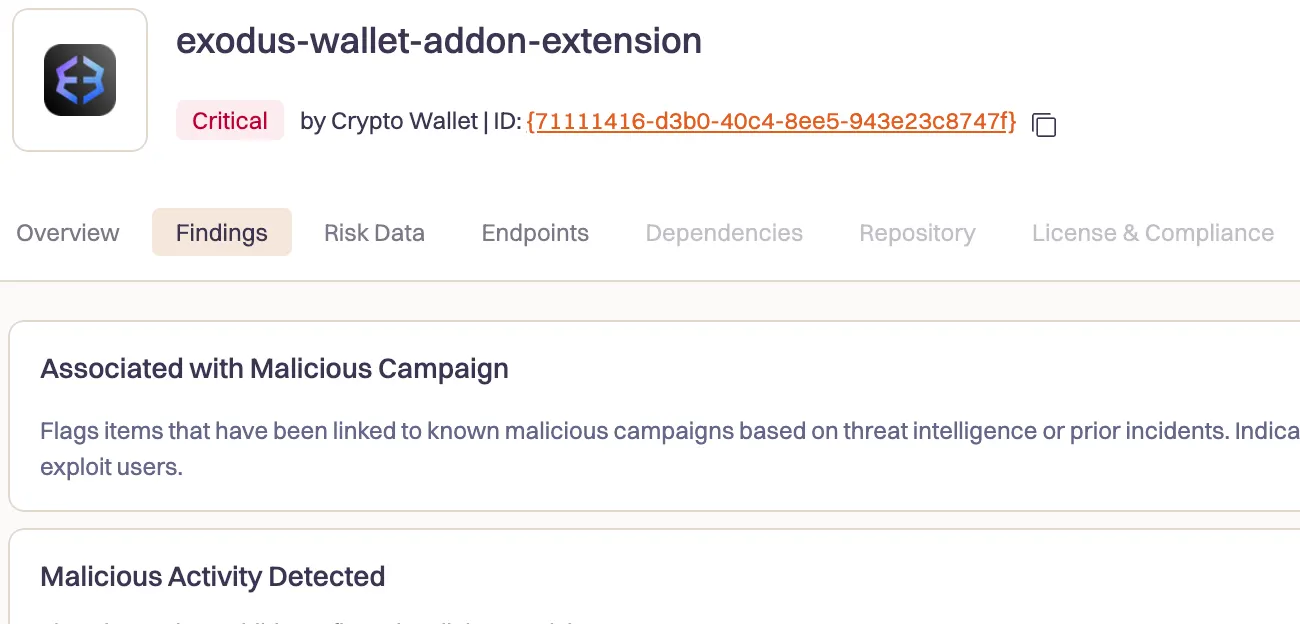Click the copy icon next to the ID
The width and height of the screenshot is (1300, 624).
point(1043,125)
